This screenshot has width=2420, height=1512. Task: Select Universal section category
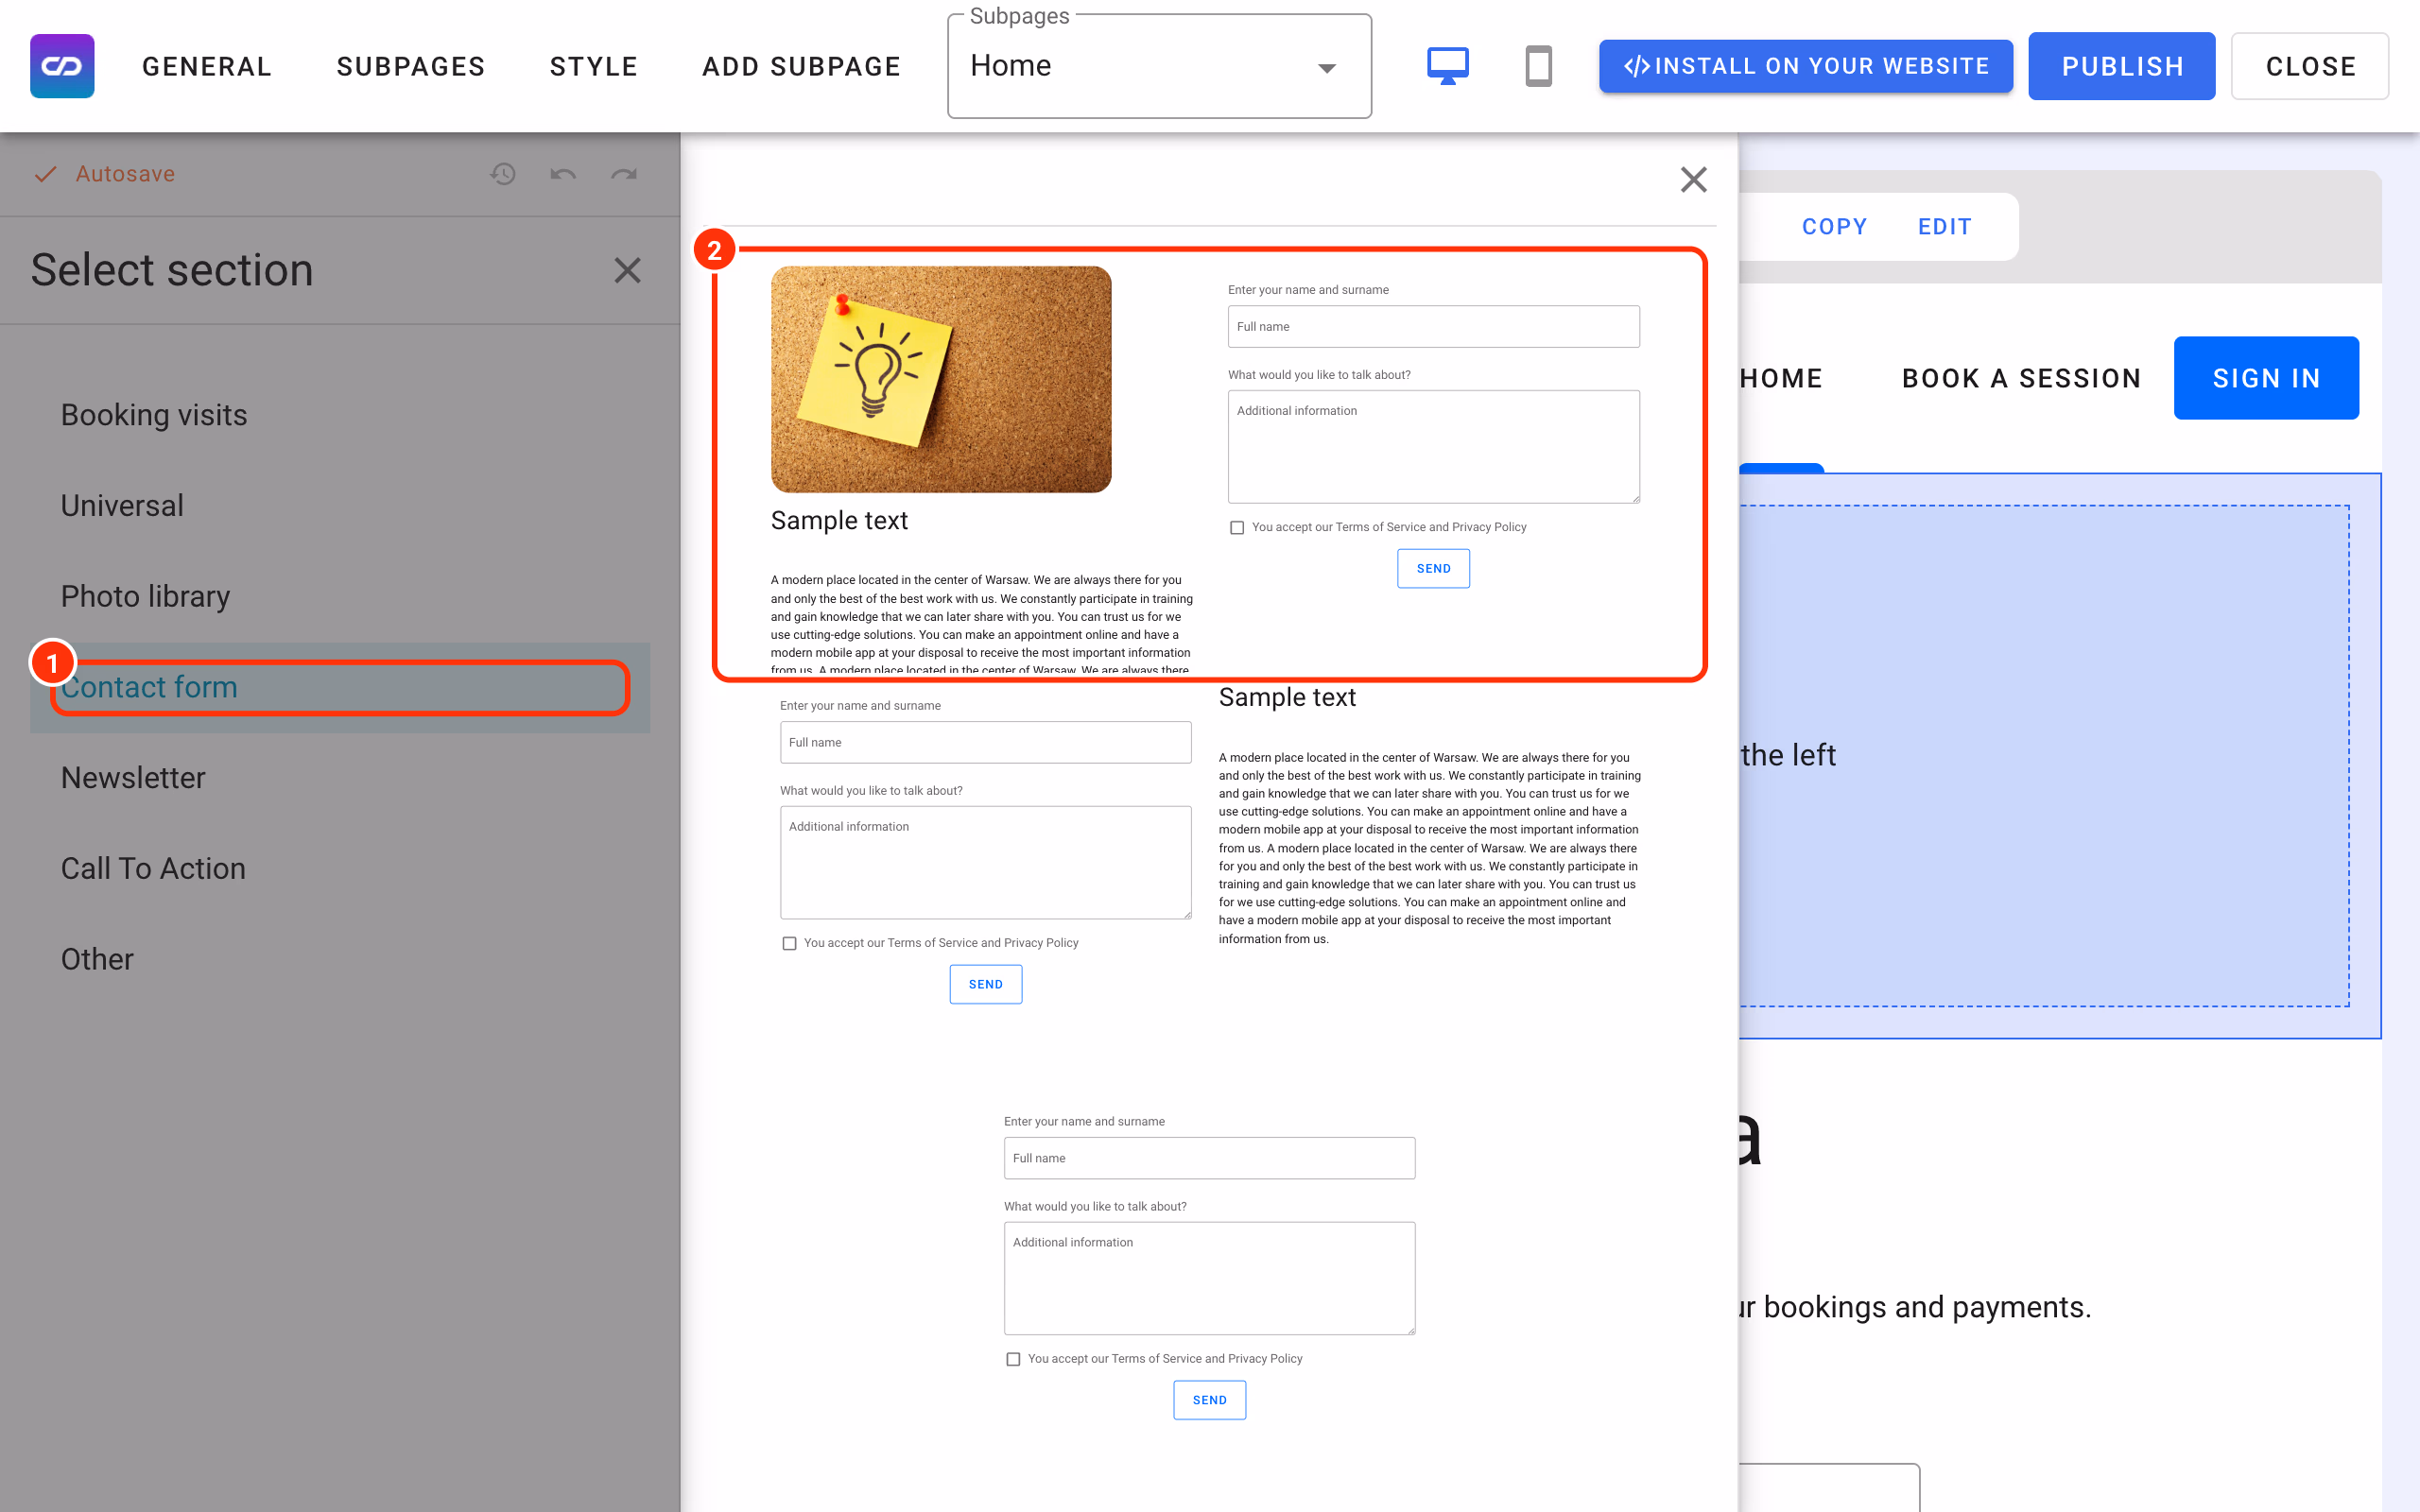pyautogui.click(x=340, y=506)
